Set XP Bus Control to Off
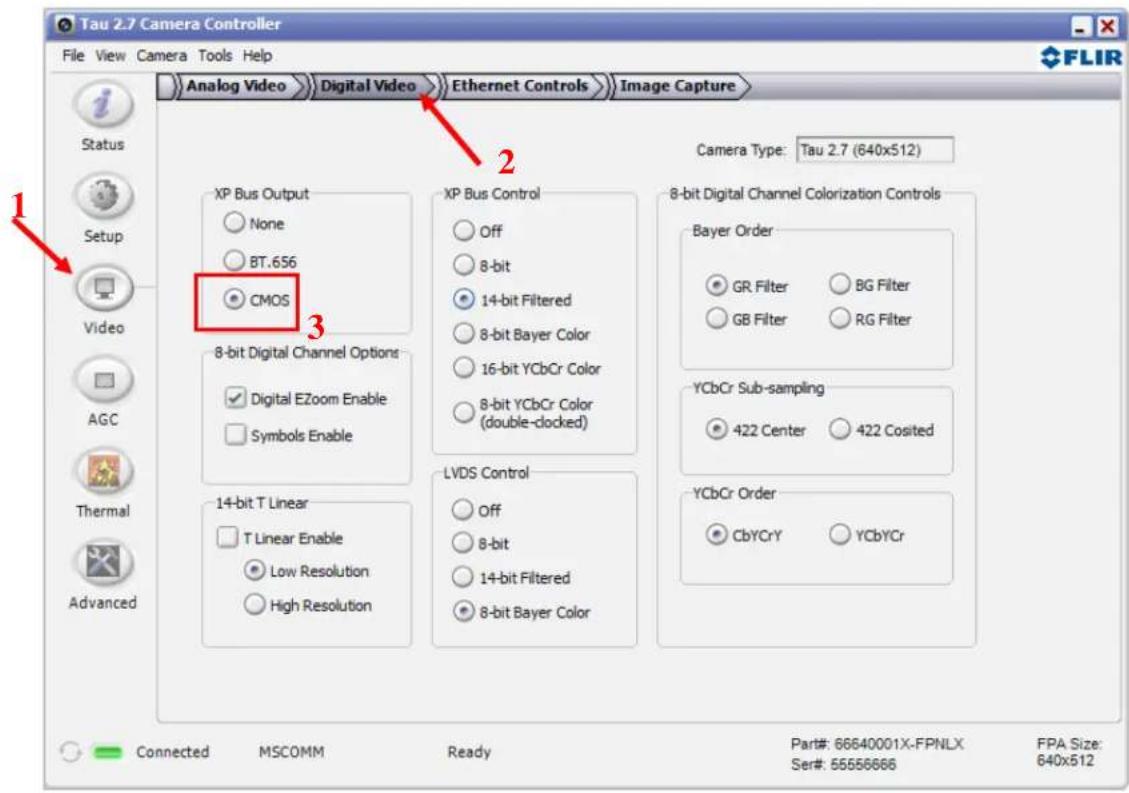Viewport: 1129px width, 793px height. coord(477,231)
